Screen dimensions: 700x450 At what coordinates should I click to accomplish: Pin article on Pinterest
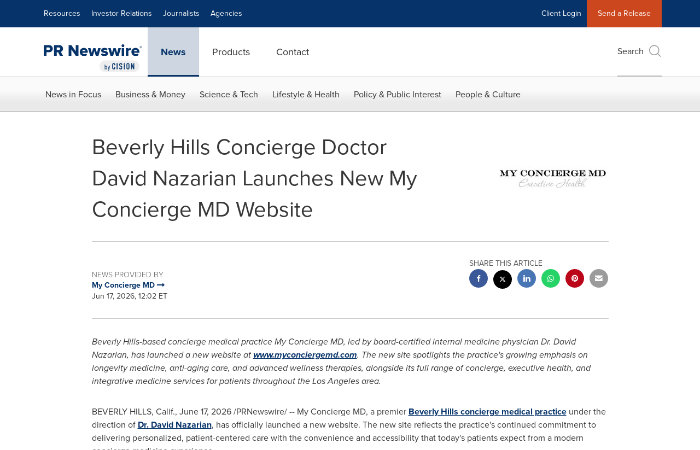(x=575, y=279)
